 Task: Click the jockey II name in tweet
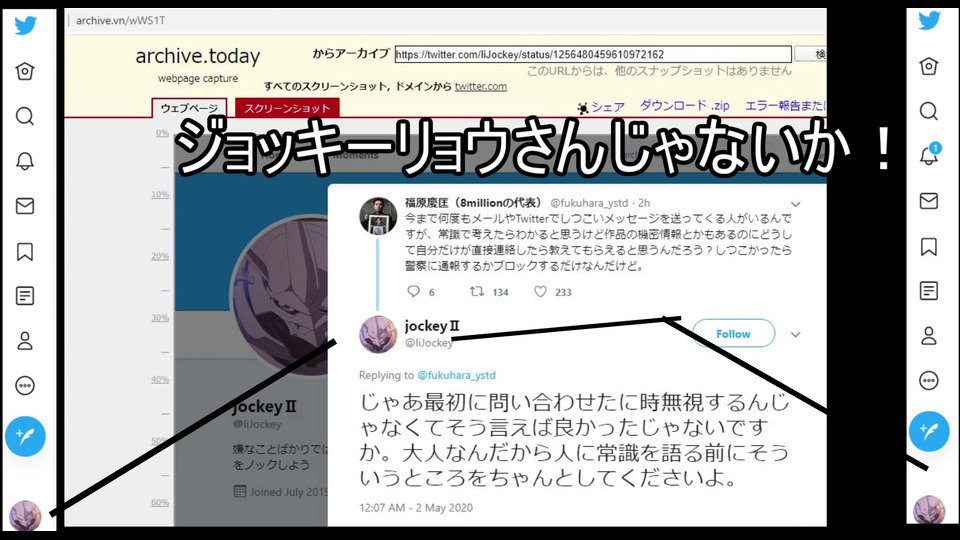coord(432,326)
